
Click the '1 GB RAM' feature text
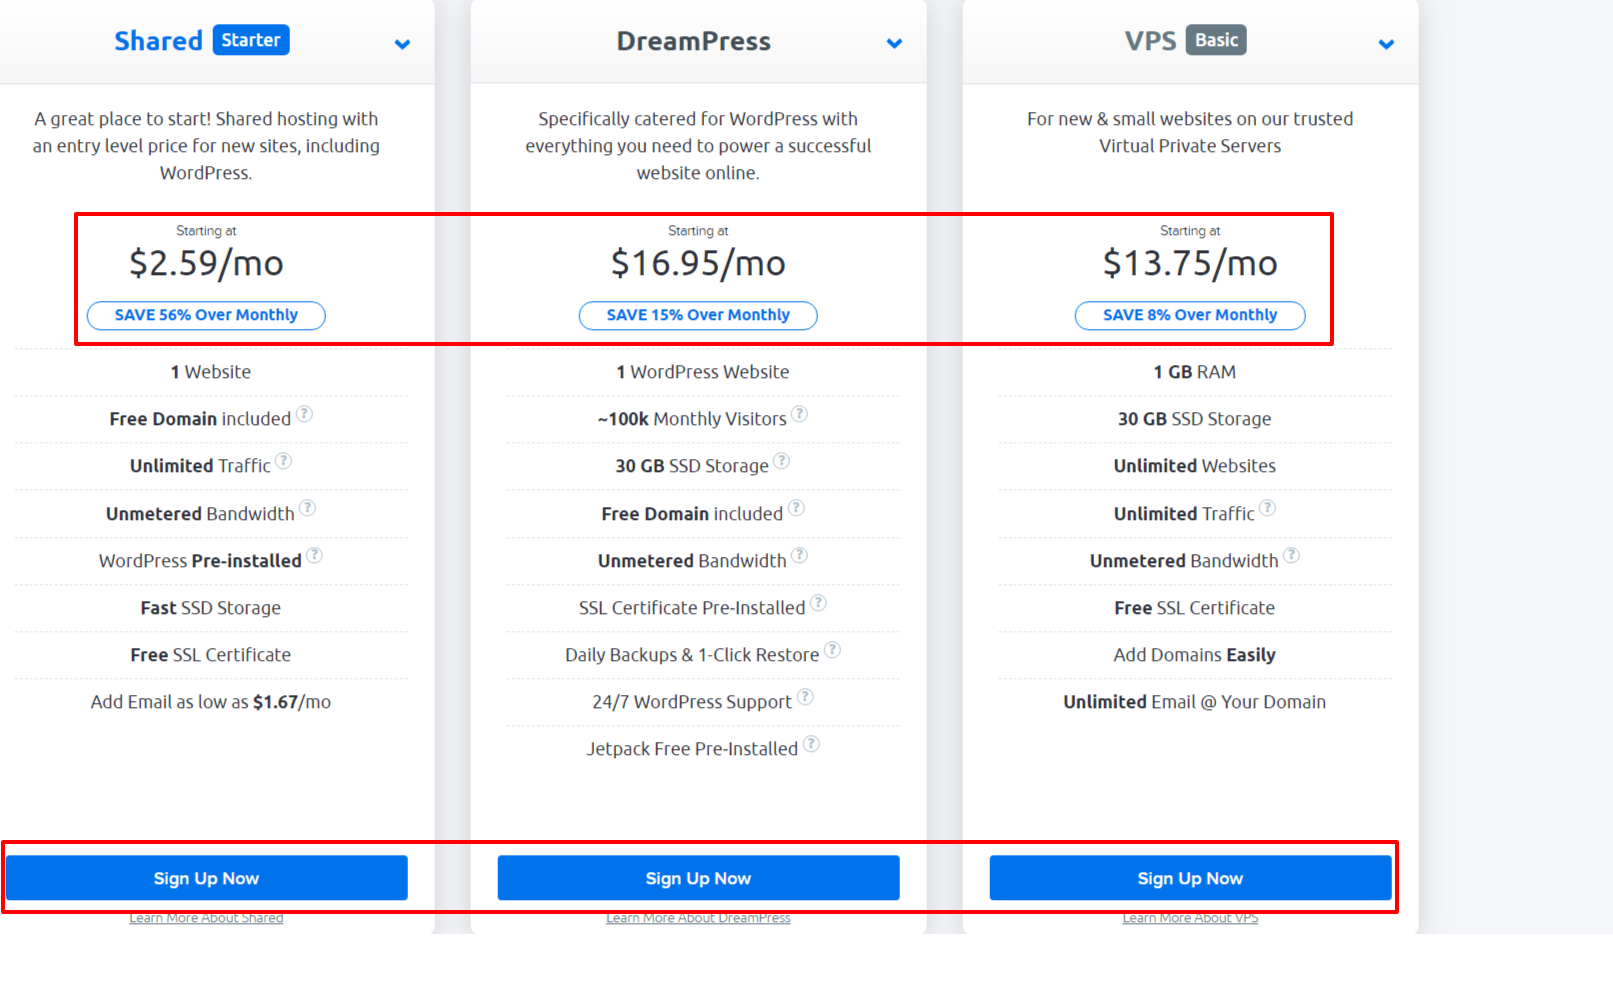point(1195,372)
